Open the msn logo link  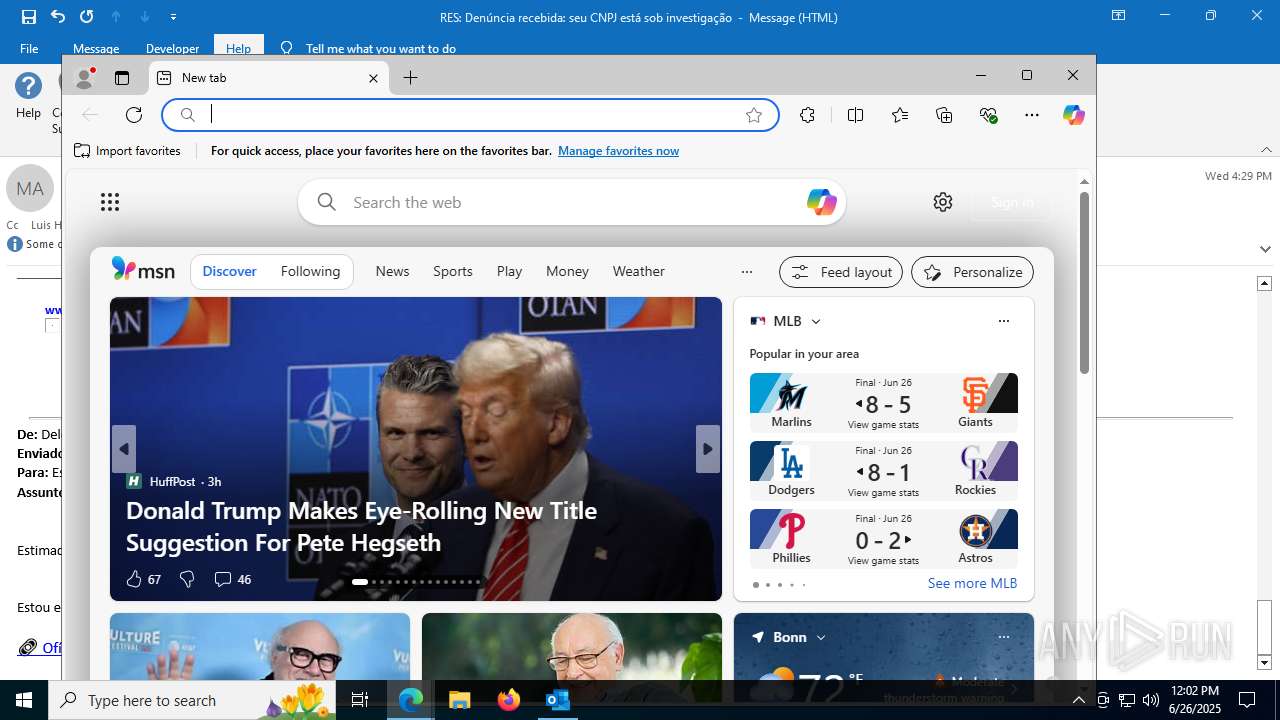point(143,270)
